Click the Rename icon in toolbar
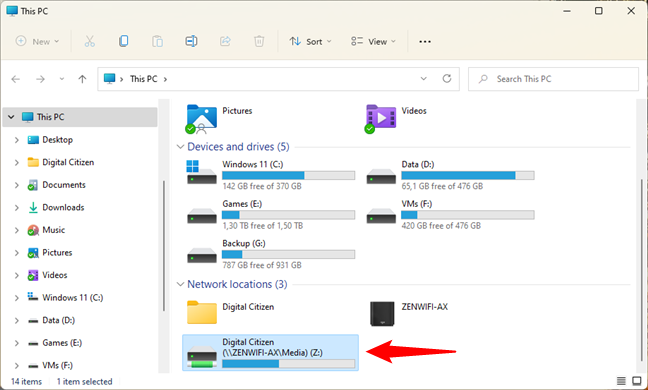 [x=191, y=41]
